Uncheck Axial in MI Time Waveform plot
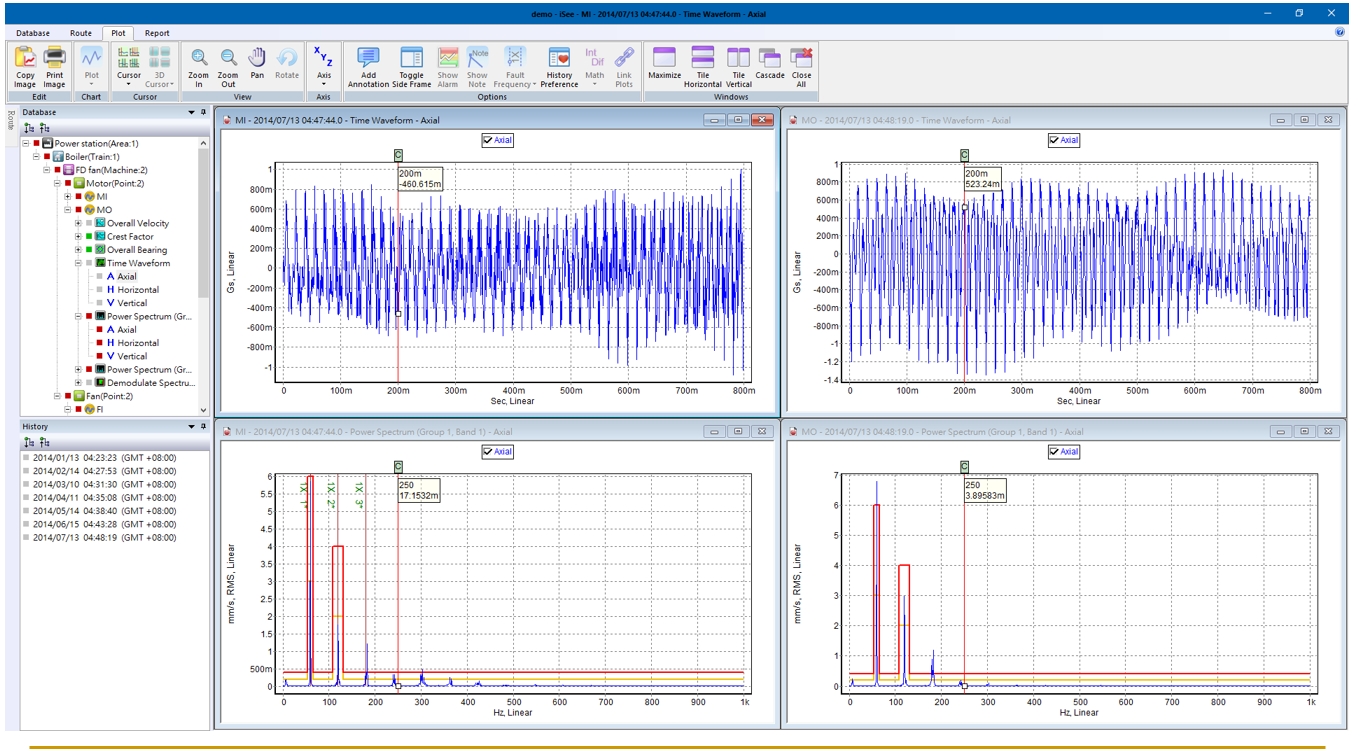 pos(488,141)
